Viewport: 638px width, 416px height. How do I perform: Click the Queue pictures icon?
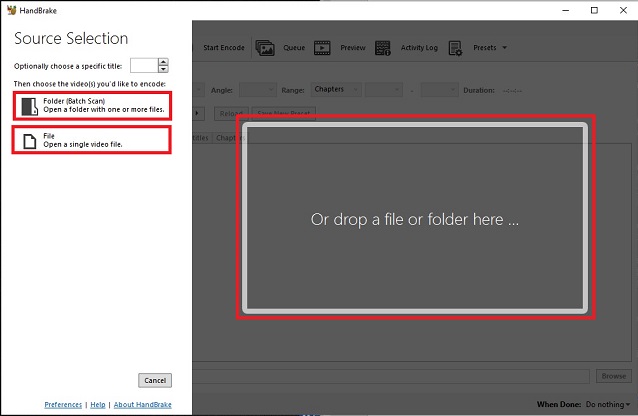[x=265, y=48]
